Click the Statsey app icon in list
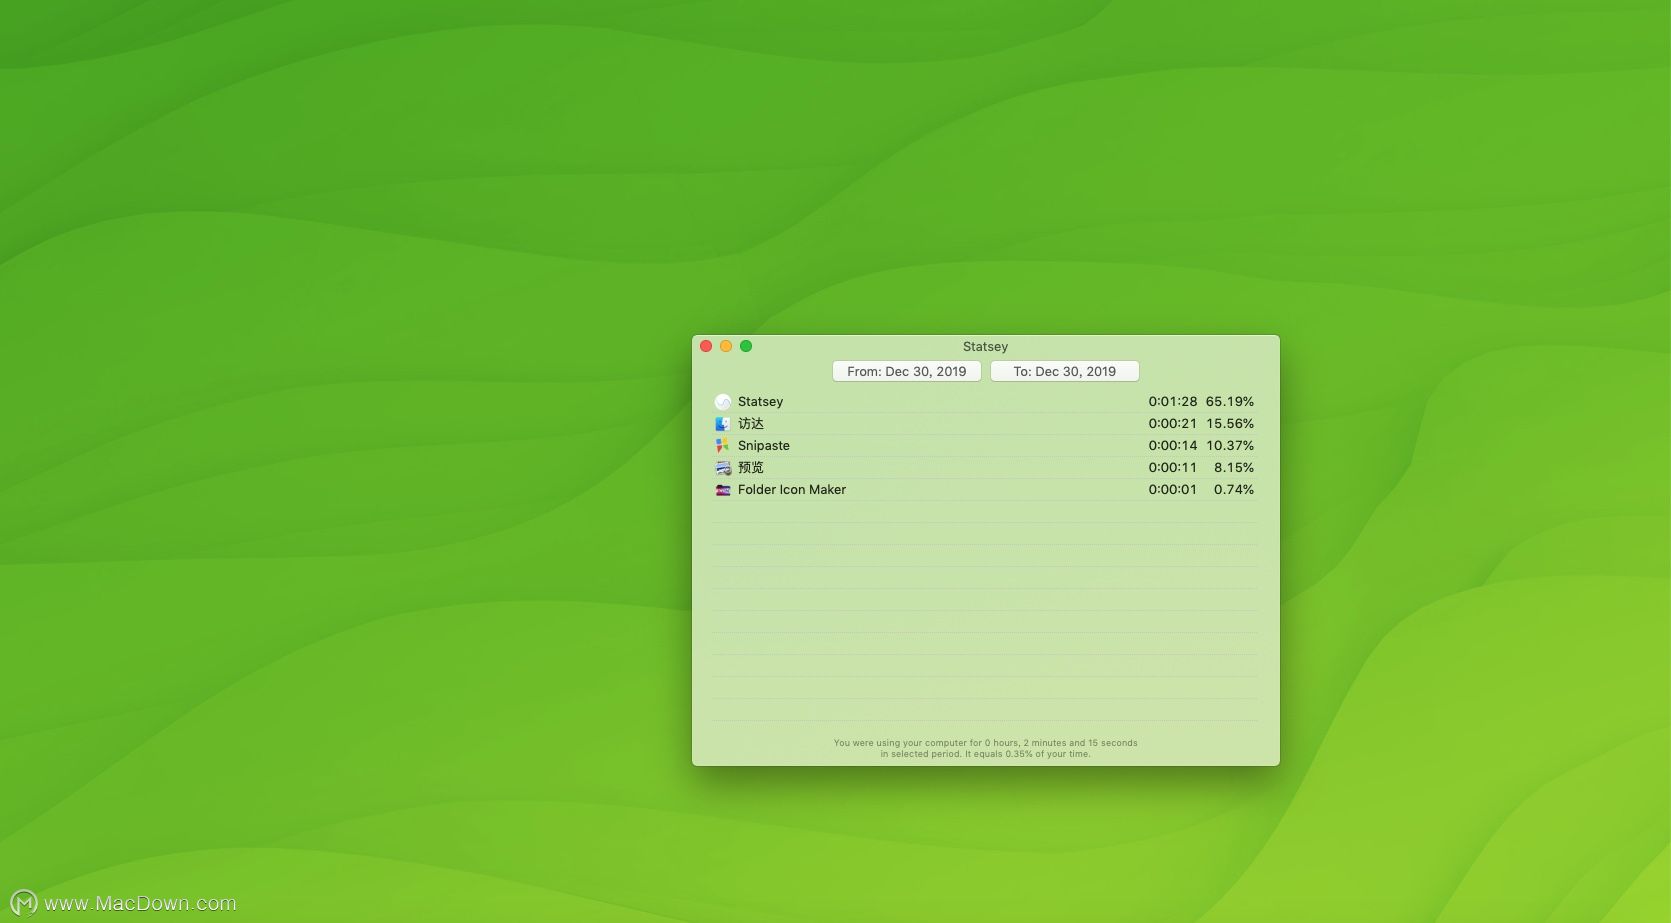The width and height of the screenshot is (1671, 923). [723, 402]
